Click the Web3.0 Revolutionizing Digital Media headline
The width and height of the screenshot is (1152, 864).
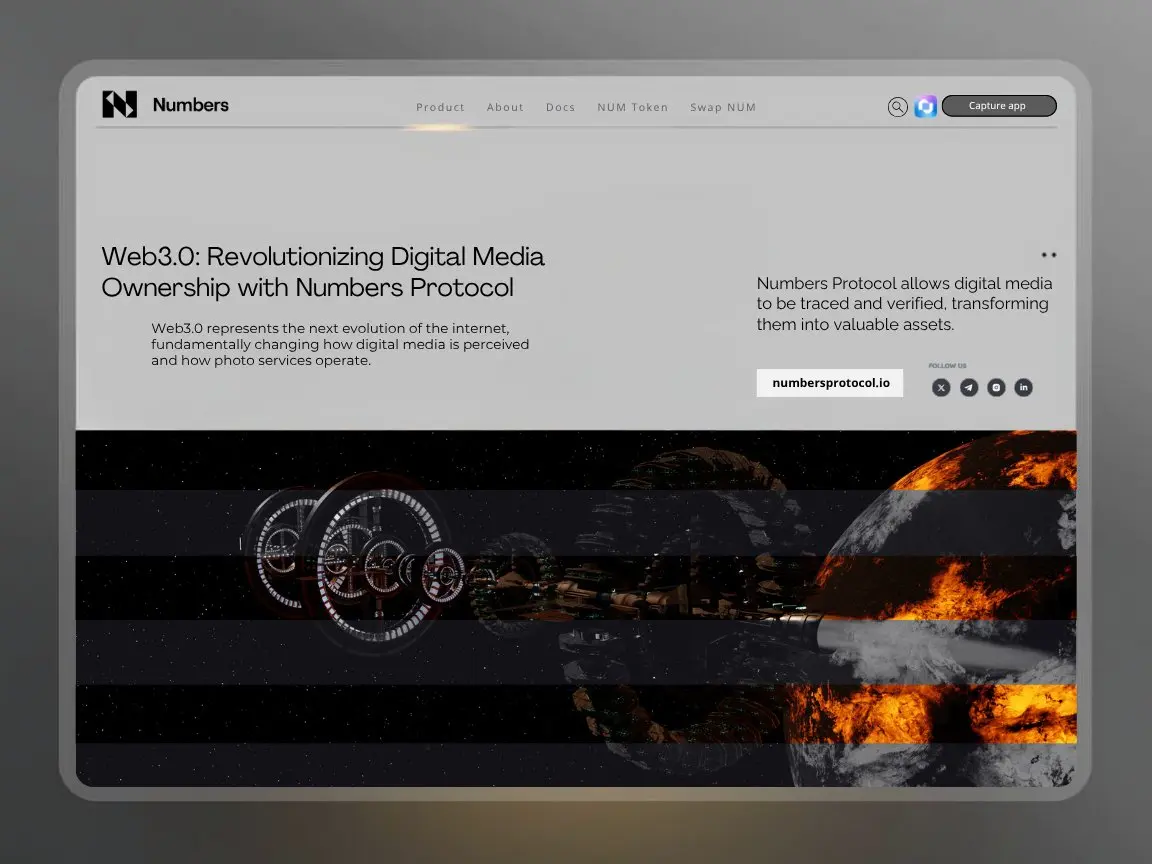tap(323, 272)
